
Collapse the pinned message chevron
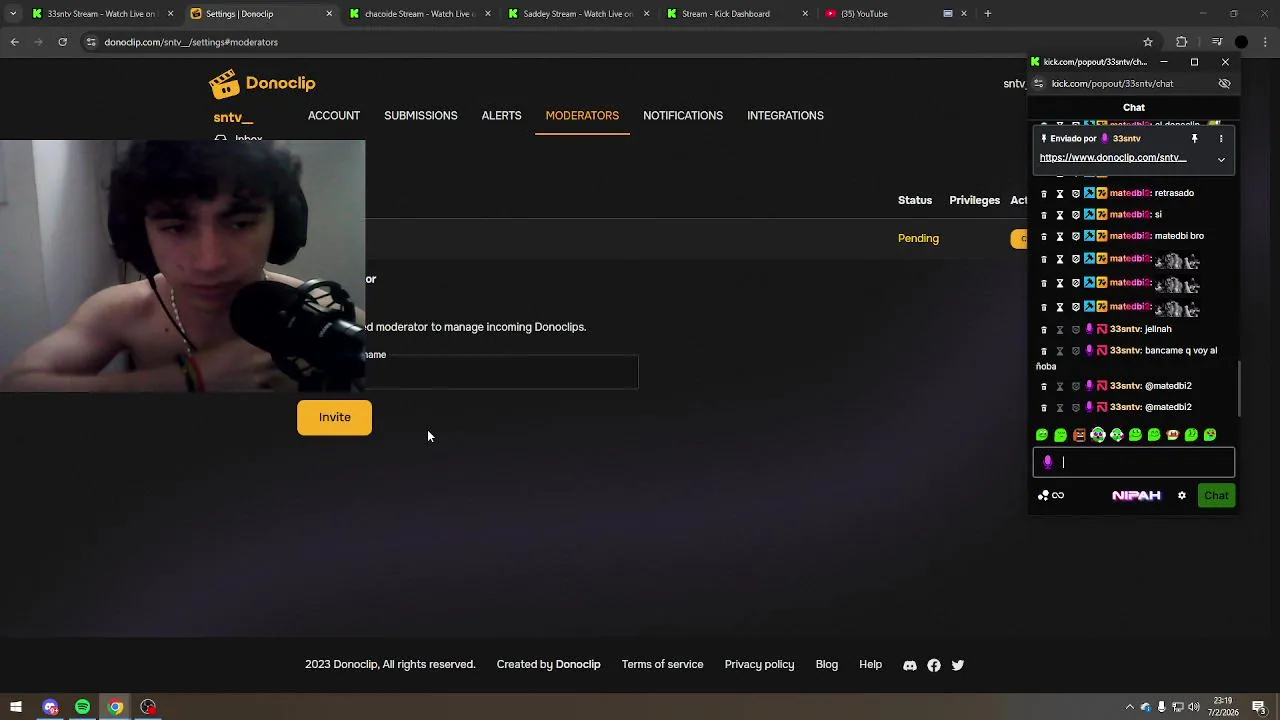[1221, 159]
